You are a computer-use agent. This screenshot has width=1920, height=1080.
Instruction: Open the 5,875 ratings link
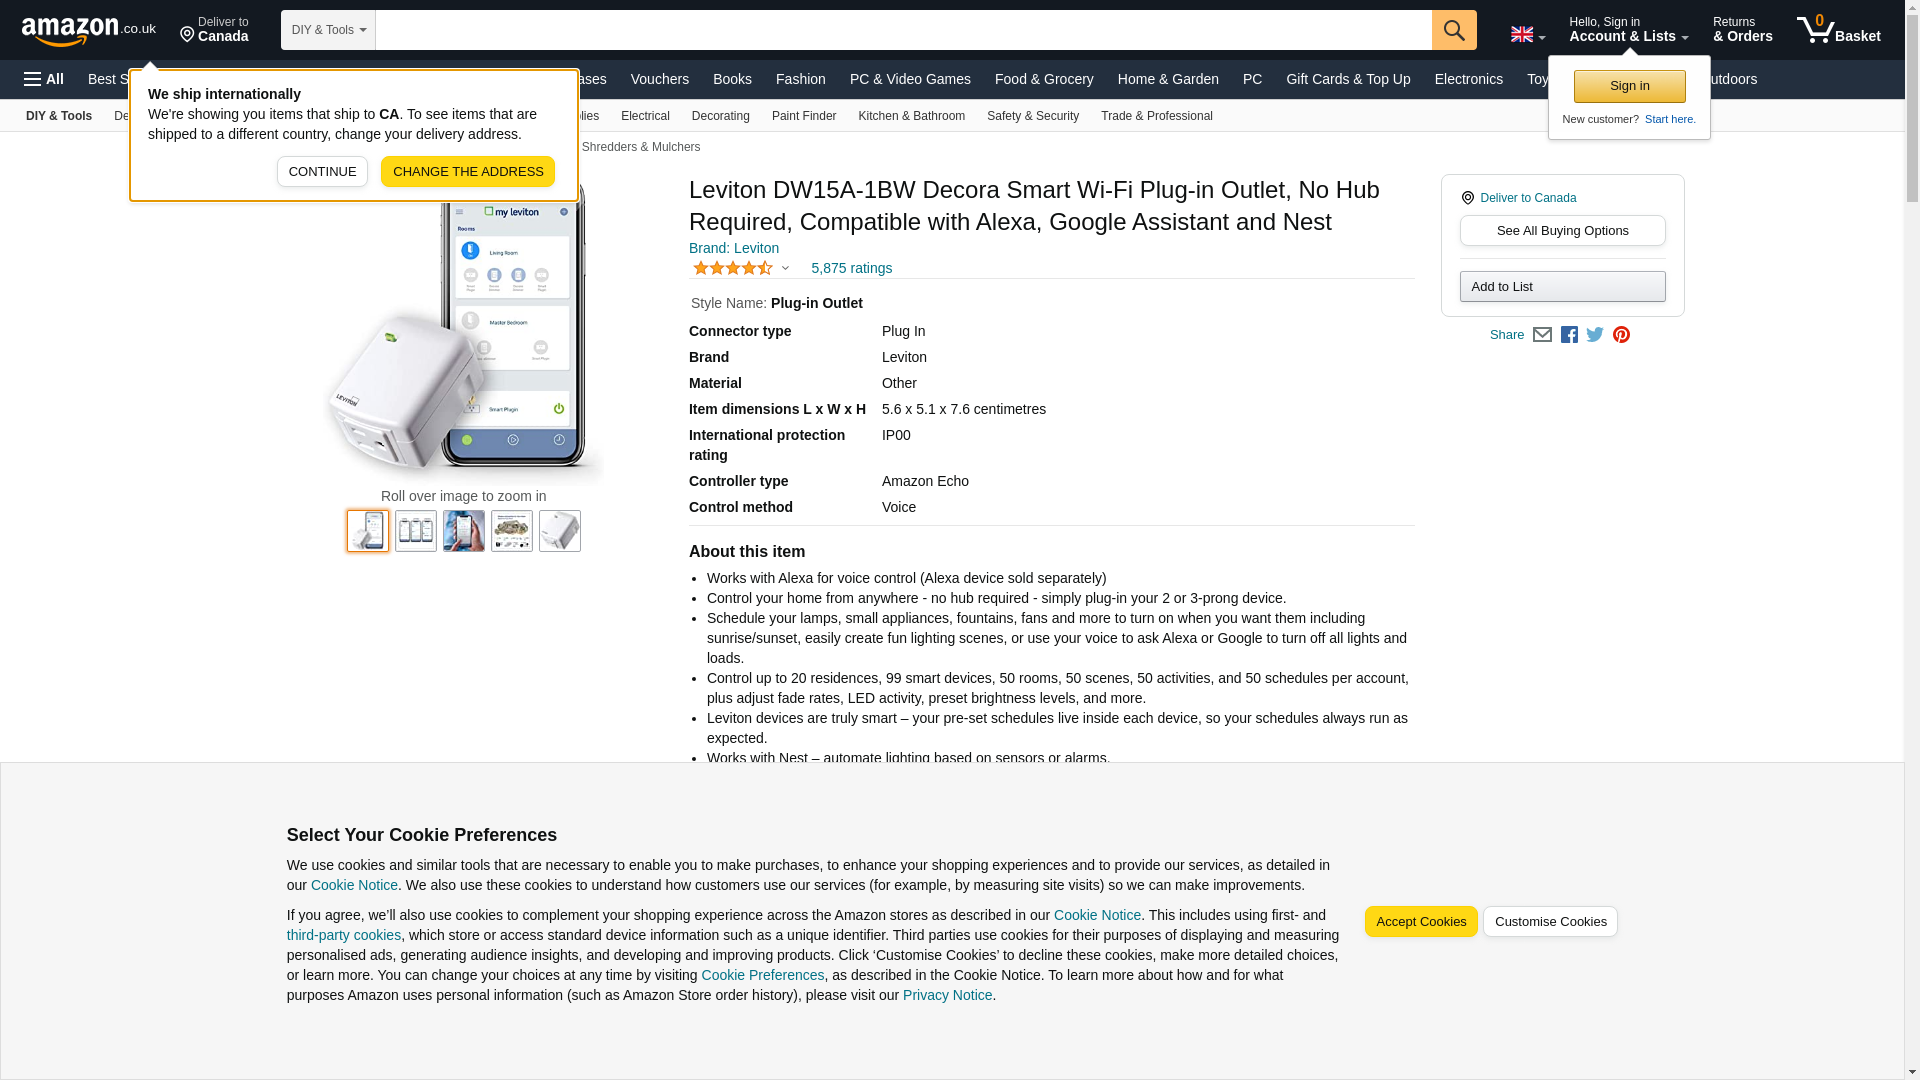(x=851, y=268)
